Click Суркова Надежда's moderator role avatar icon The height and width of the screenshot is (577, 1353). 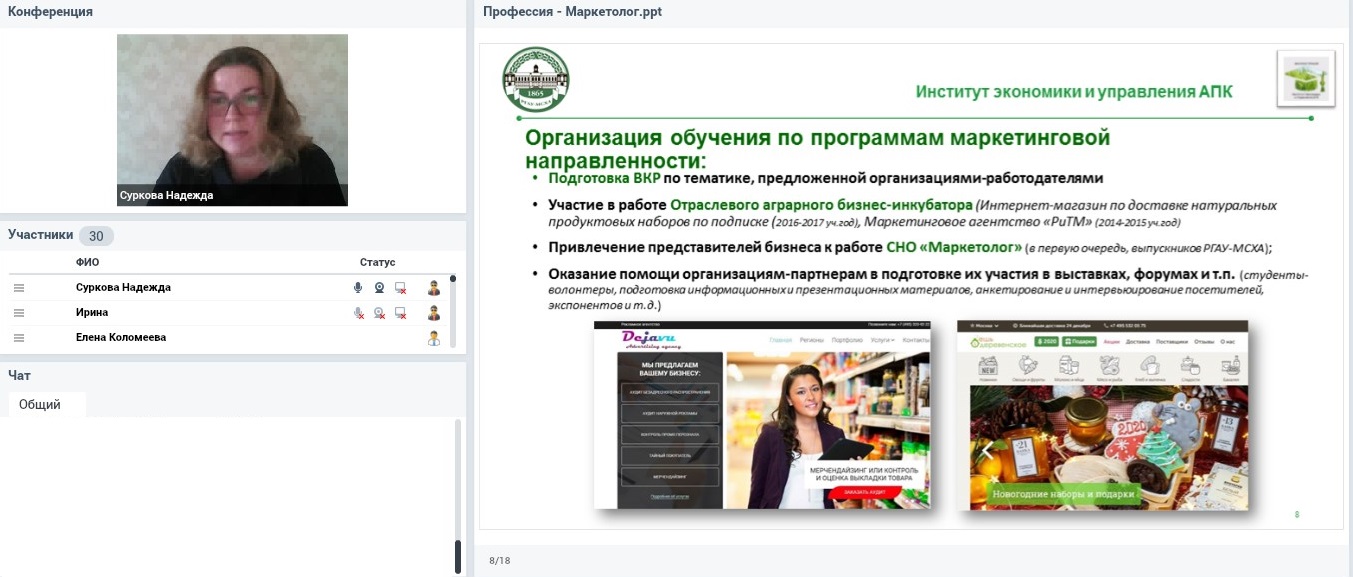[x=434, y=288]
